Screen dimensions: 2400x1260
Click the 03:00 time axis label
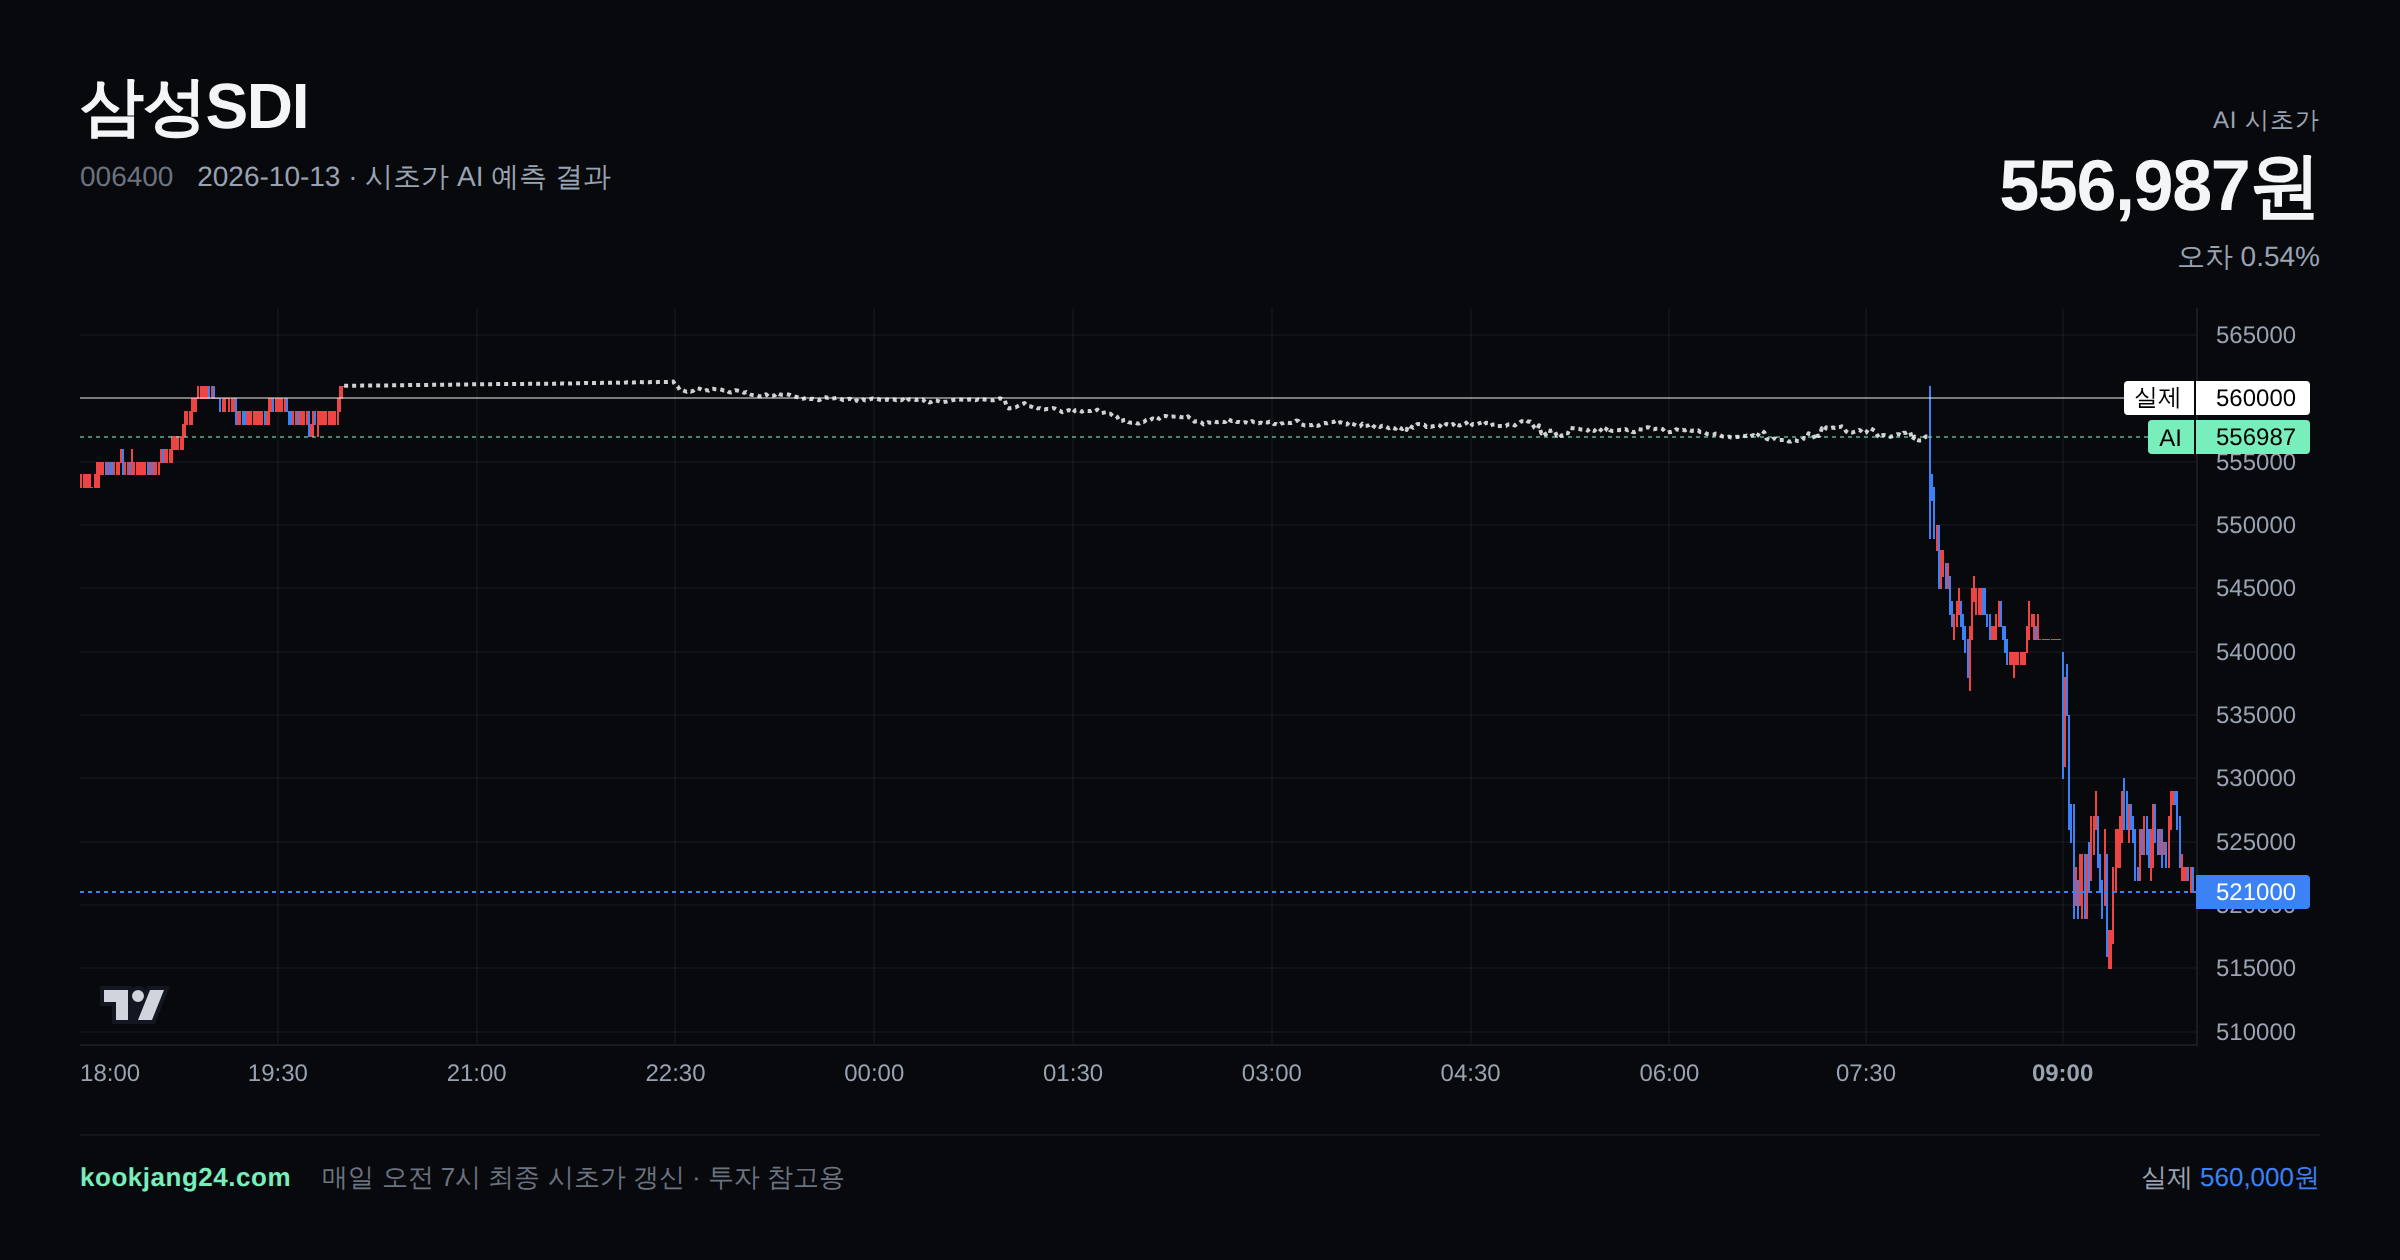[x=1271, y=1073]
